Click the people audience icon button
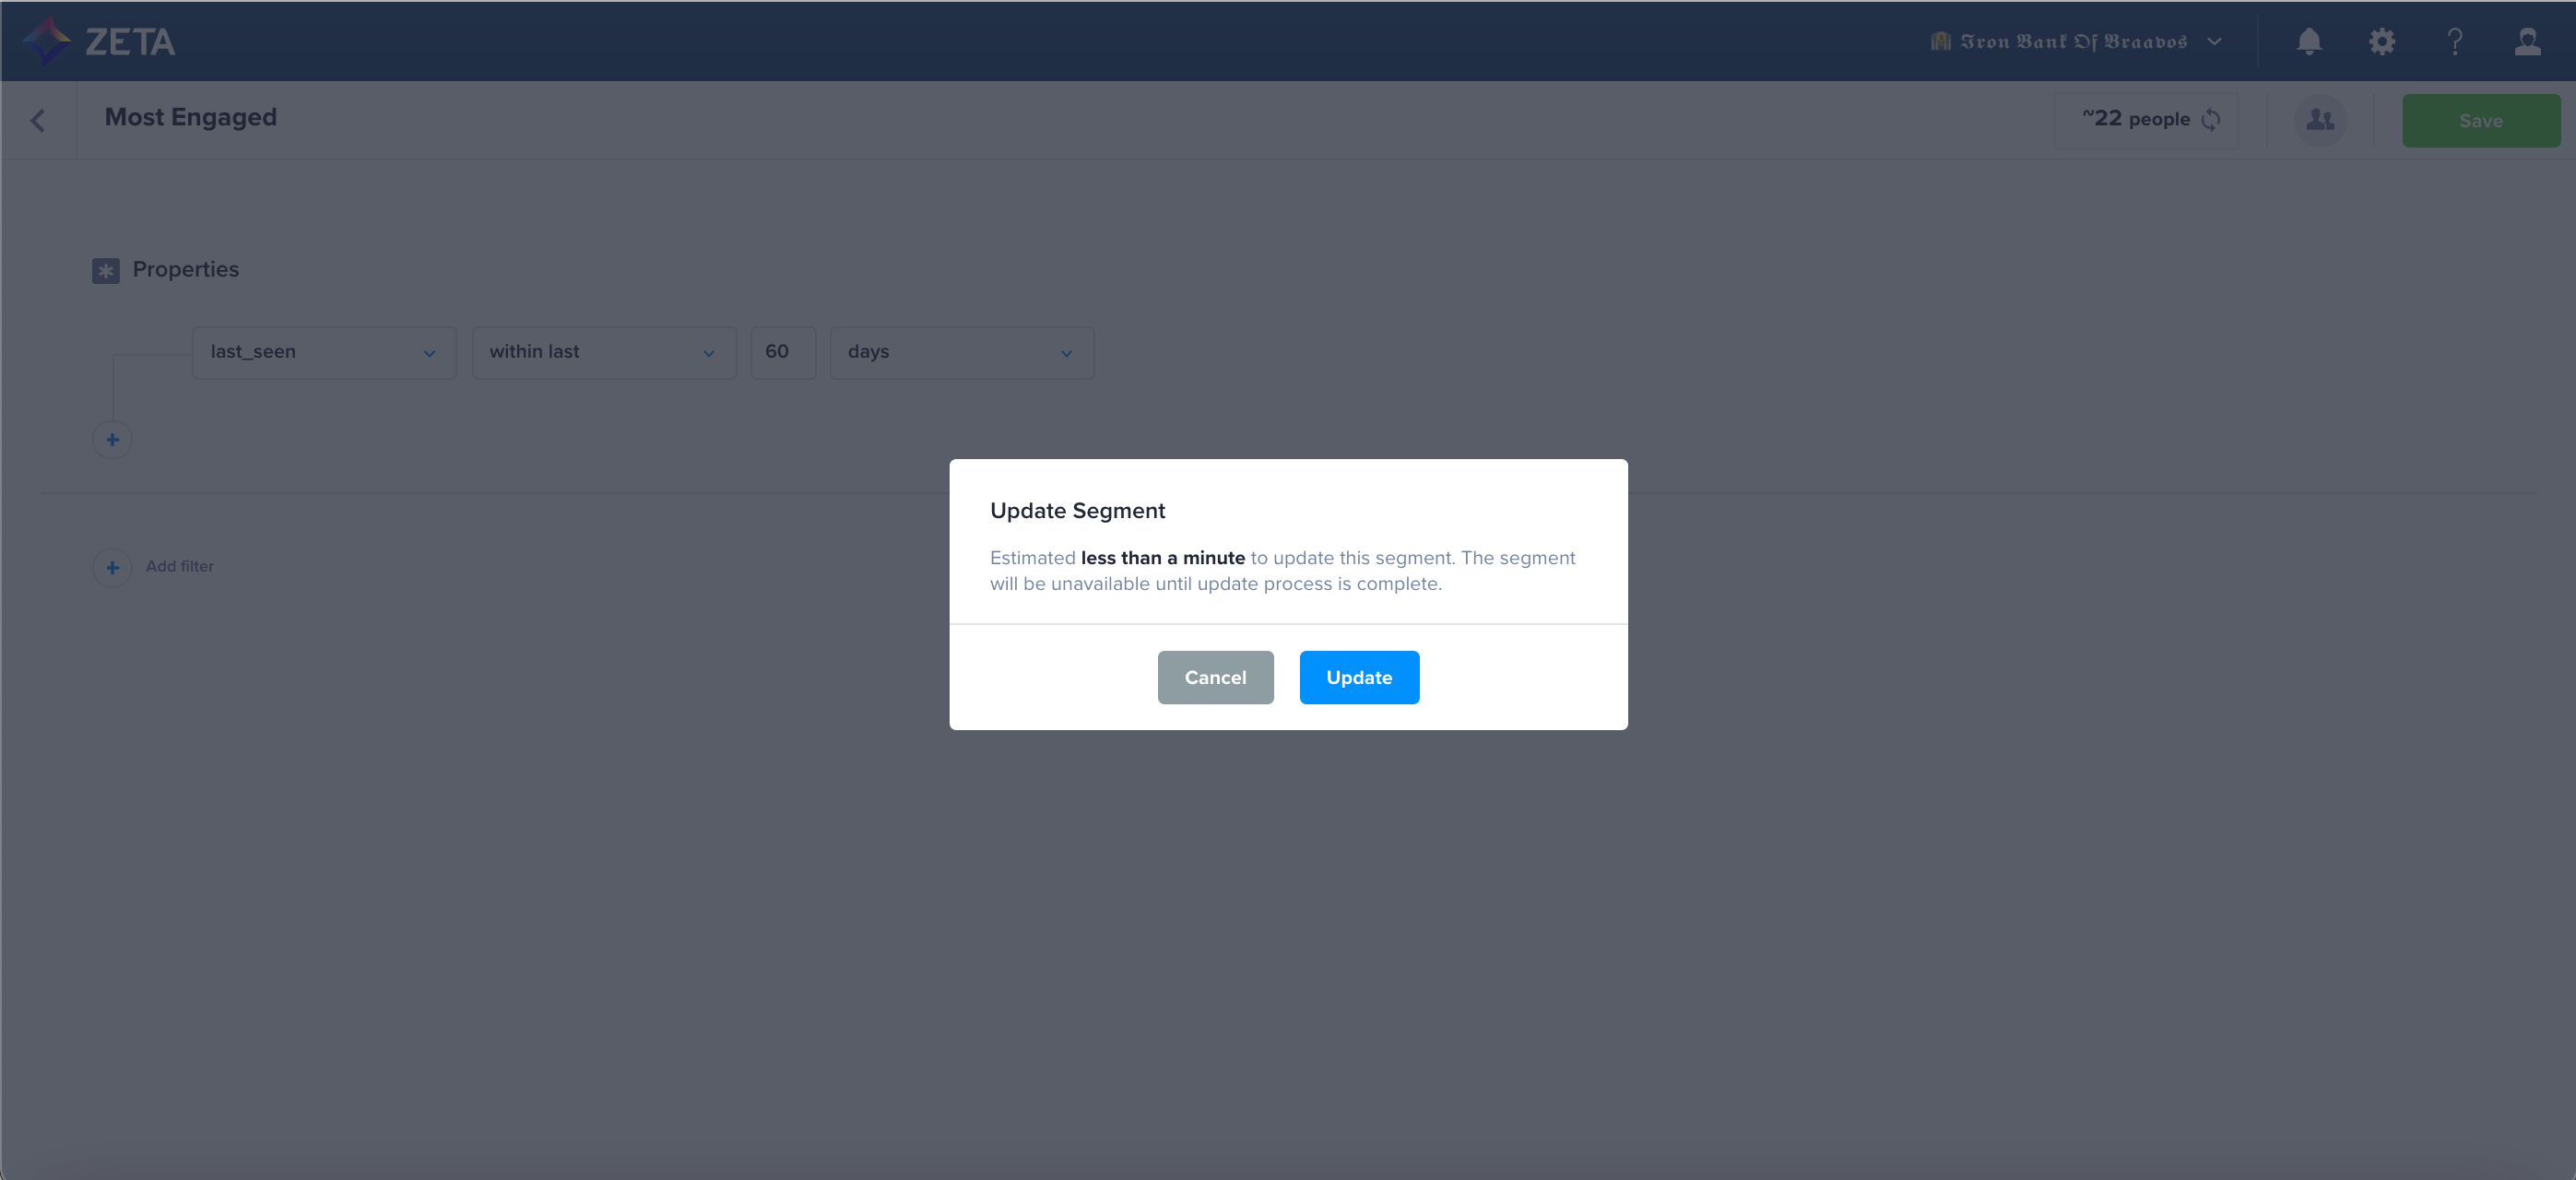The image size is (2576, 1180). (2320, 120)
